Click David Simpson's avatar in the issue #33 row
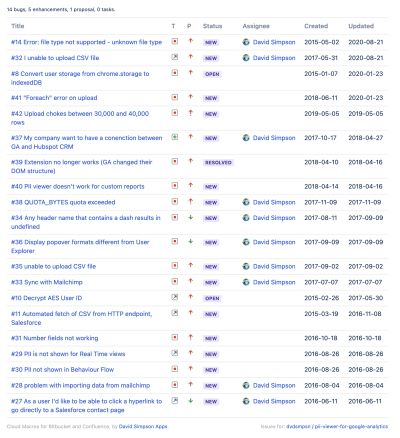The height and width of the screenshot is (438, 400). pos(246,282)
